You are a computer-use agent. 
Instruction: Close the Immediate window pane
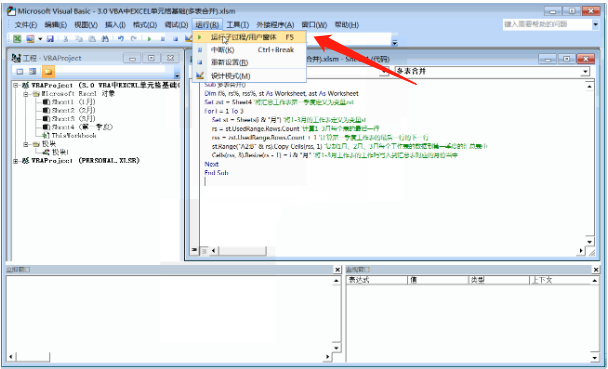coord(337,270)
